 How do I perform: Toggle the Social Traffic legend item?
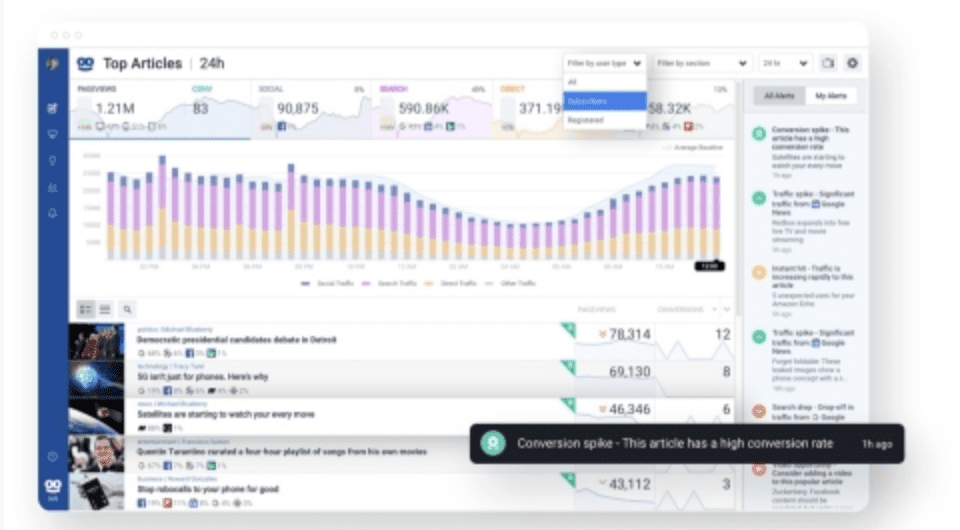coord(326,283)
